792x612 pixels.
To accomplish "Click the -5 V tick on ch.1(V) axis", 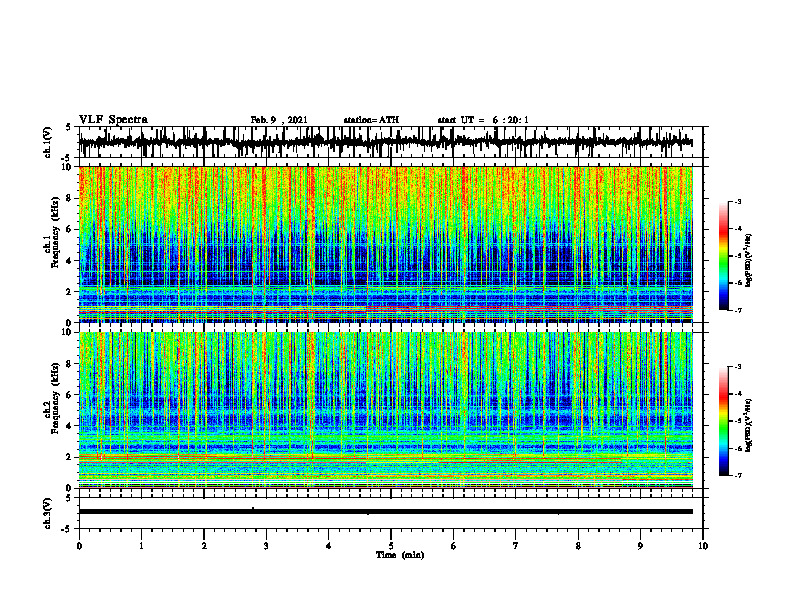I will click(x=67, y=158).
